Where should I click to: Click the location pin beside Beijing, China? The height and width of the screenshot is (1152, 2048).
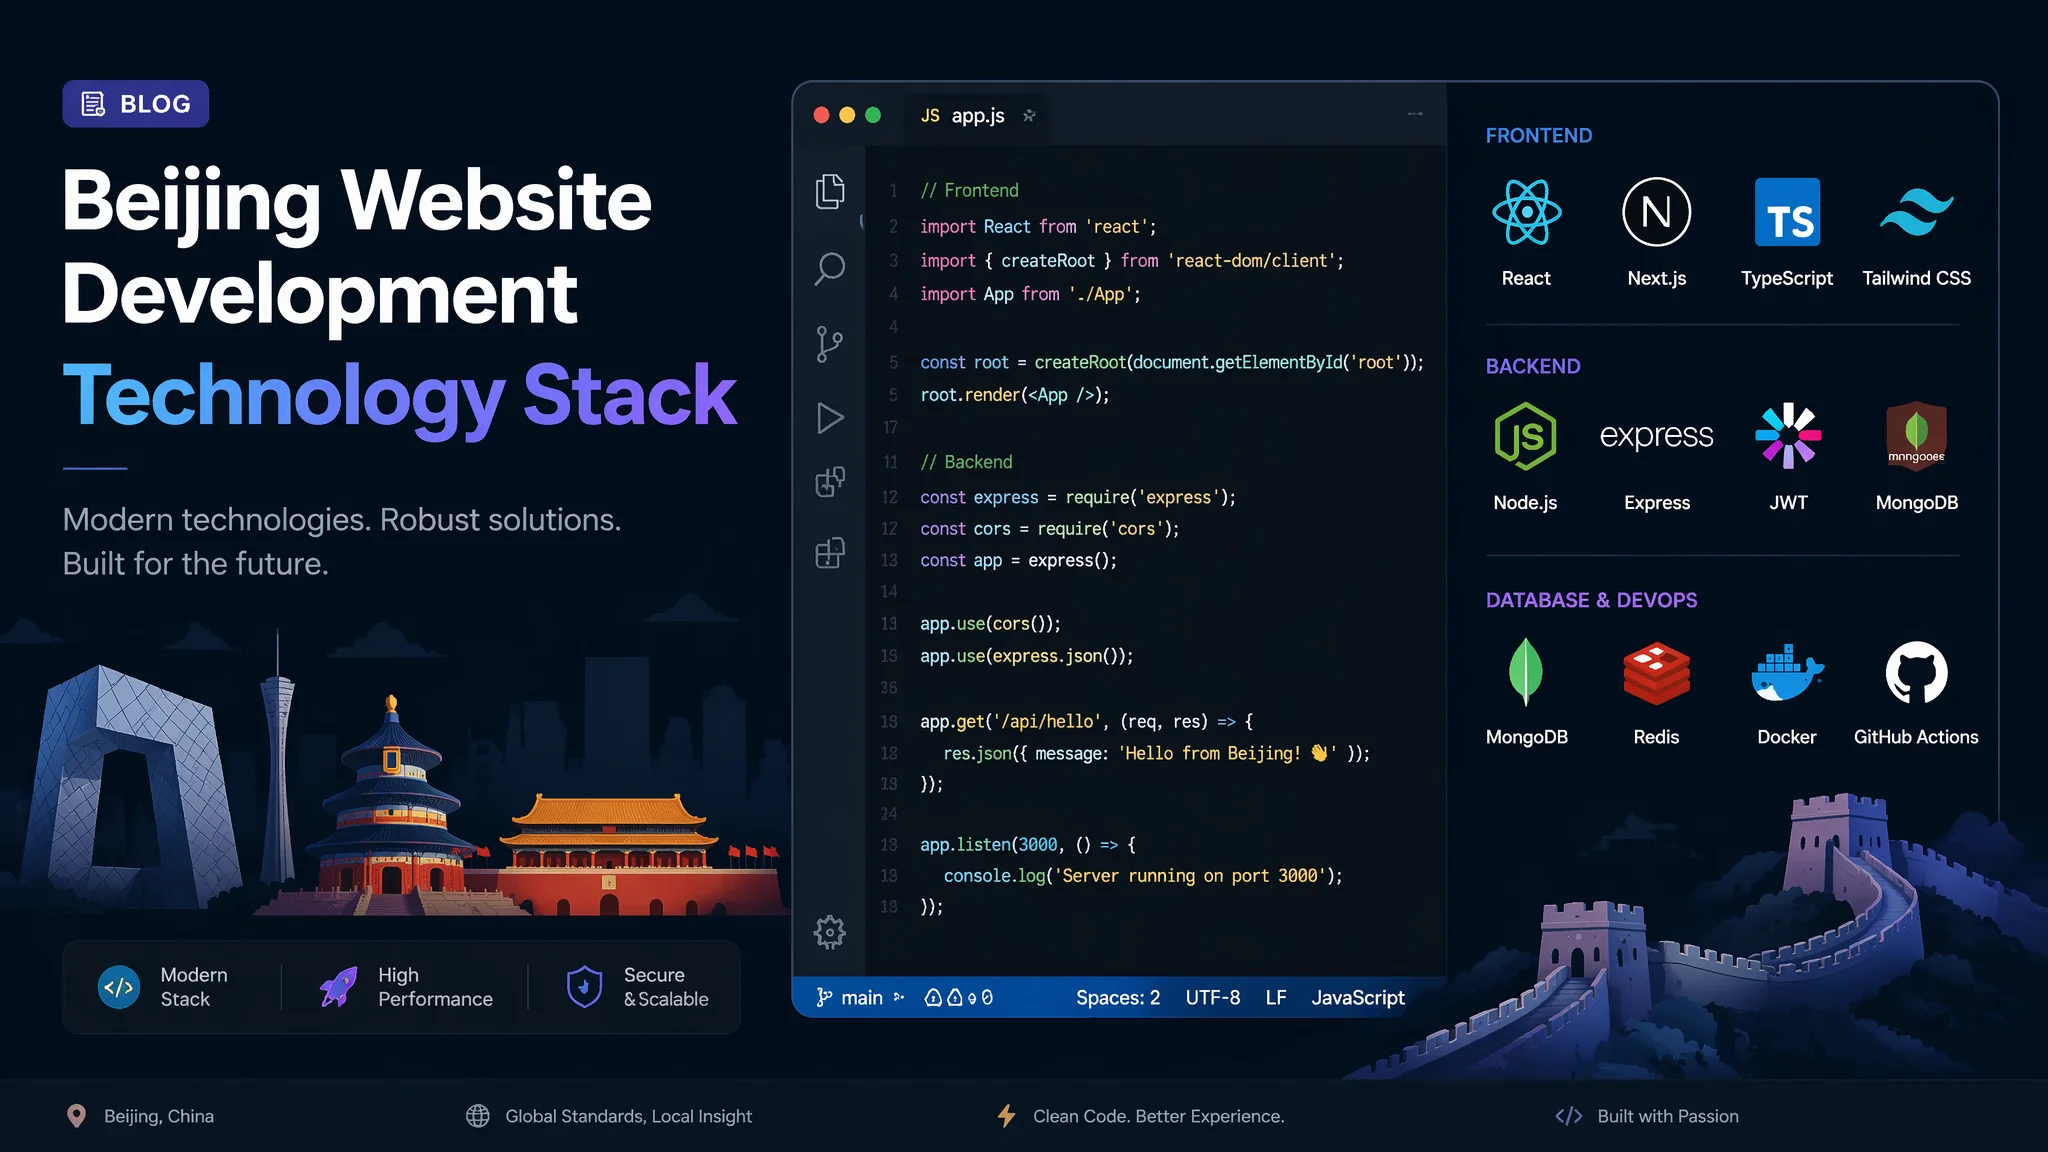(x=76, y=1116)
